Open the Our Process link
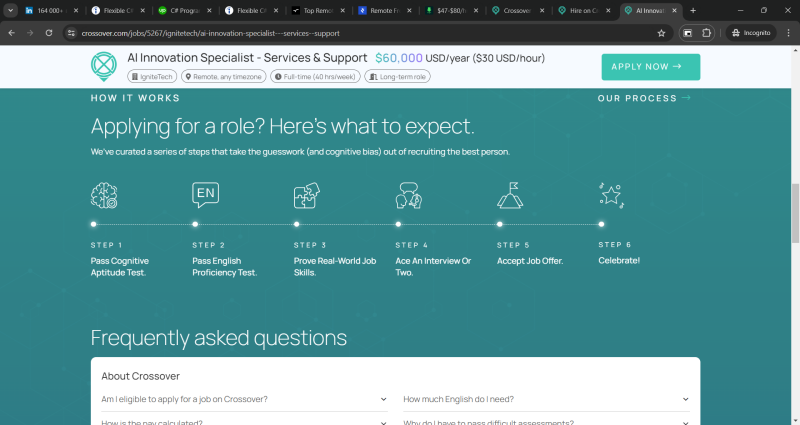 pyautogui.click(x=644, y=98)
